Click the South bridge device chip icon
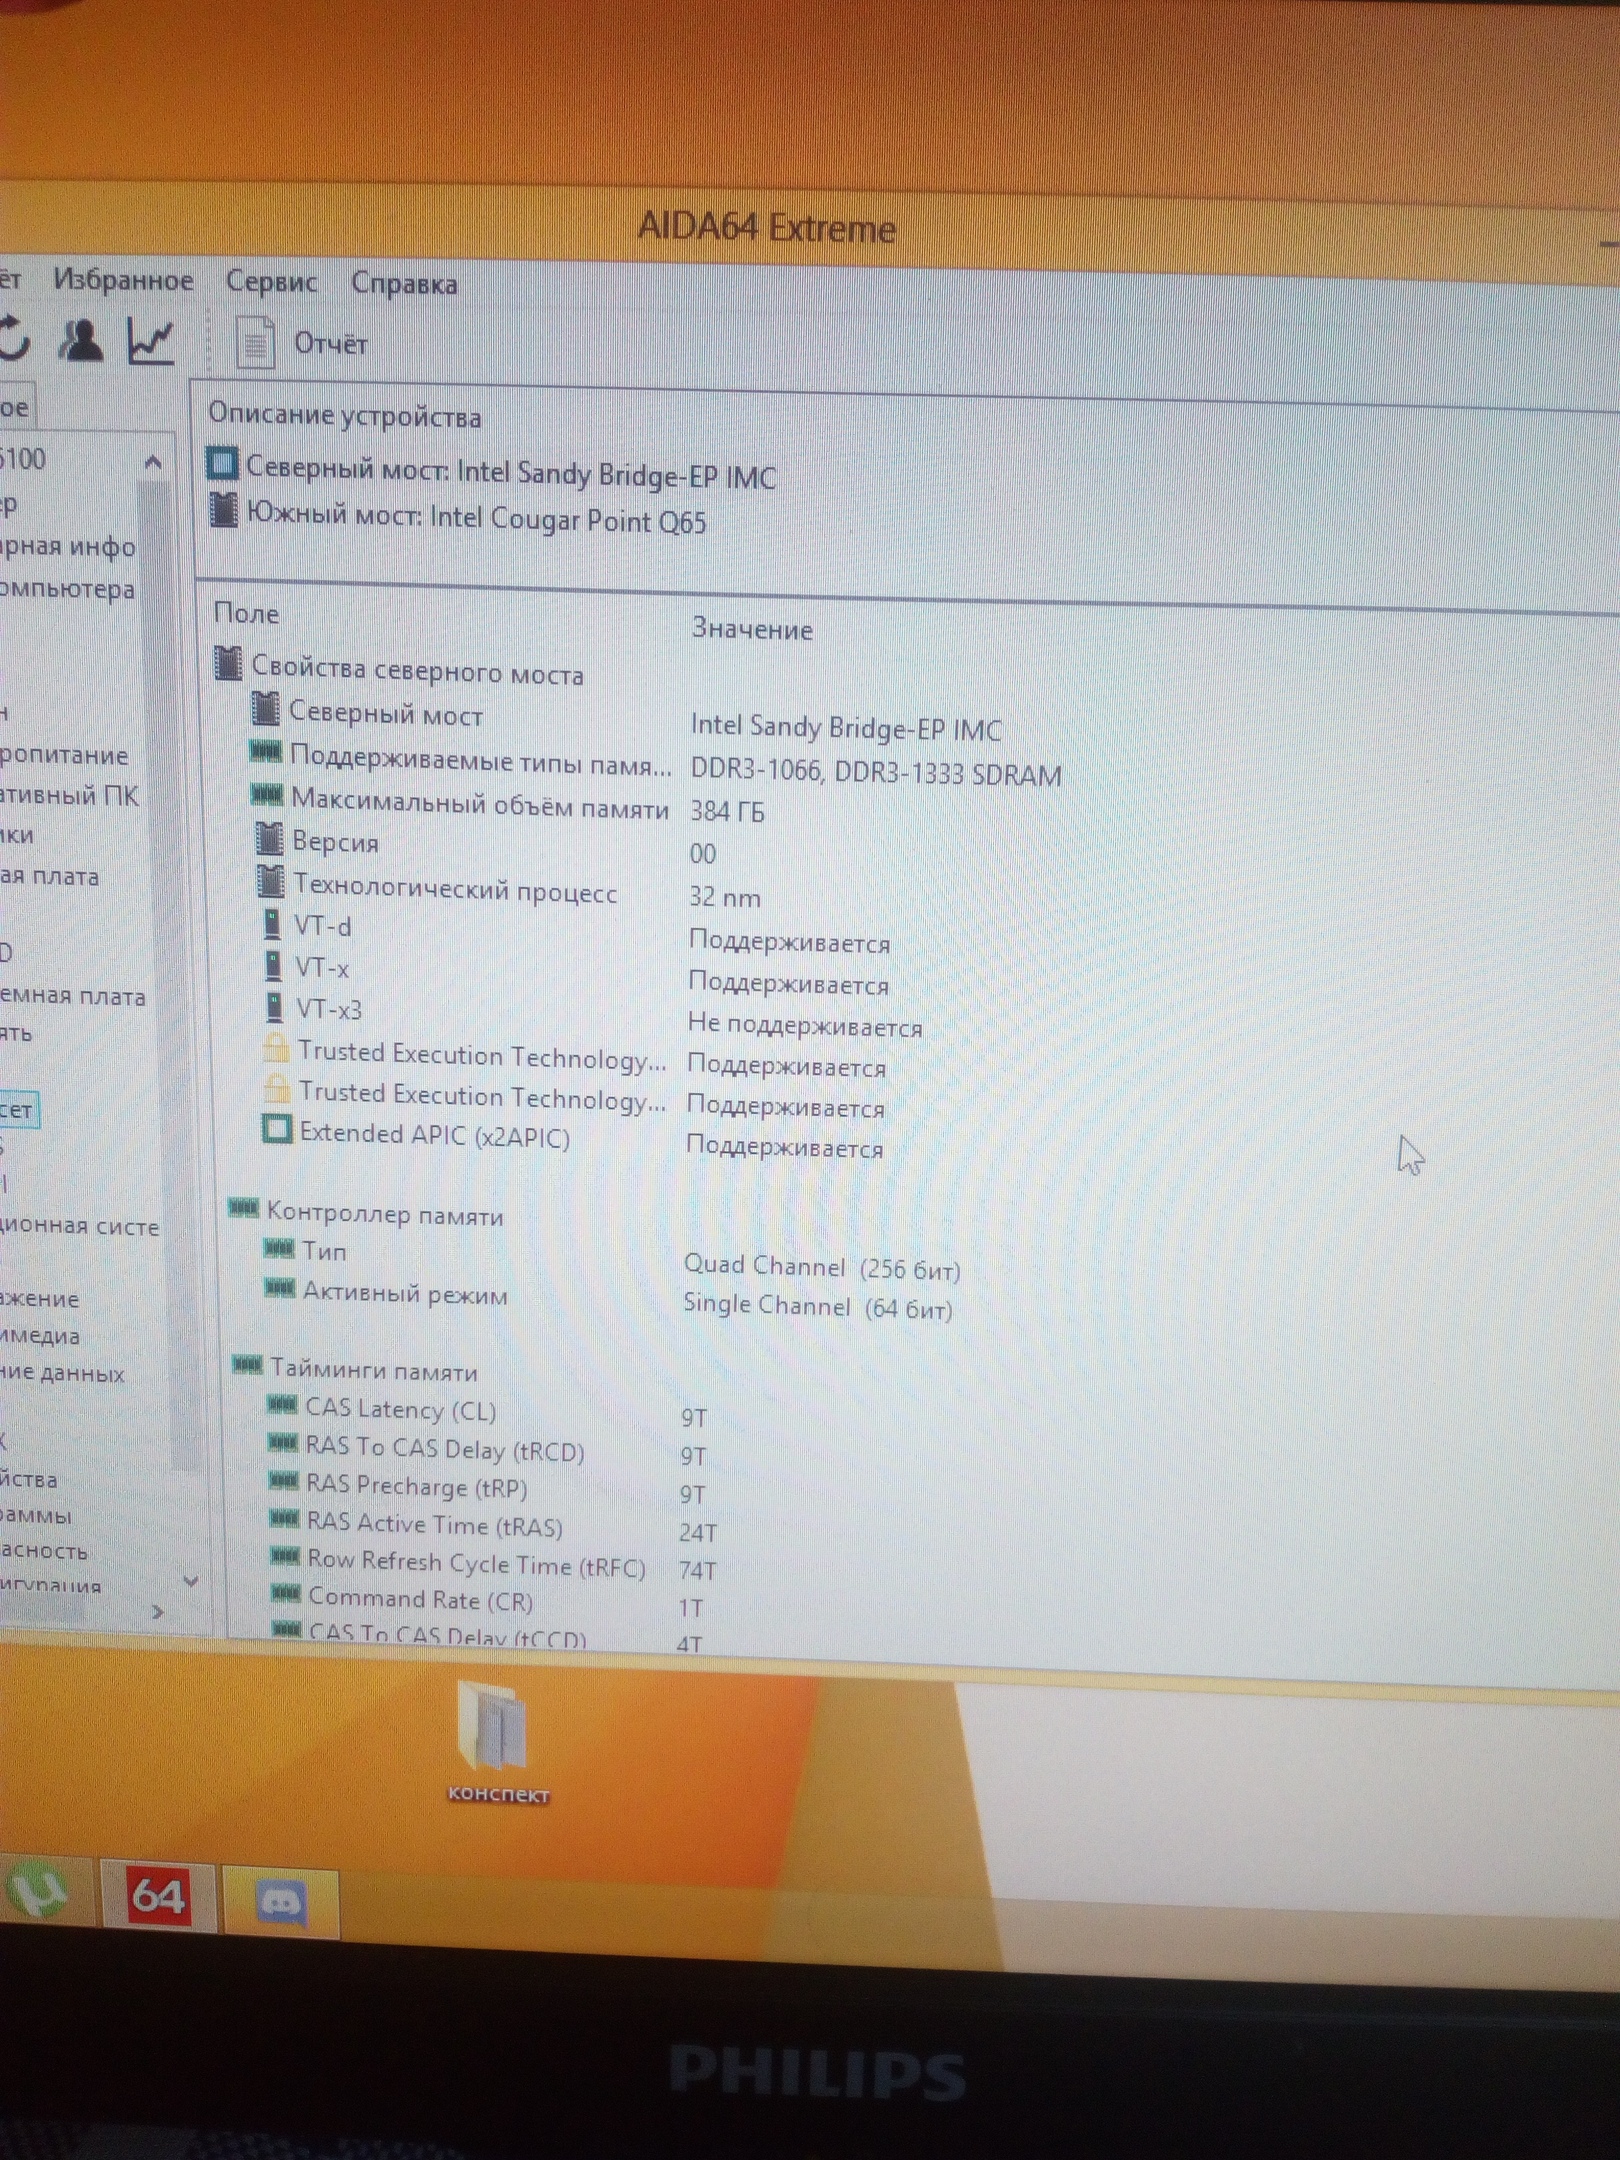 (x=223, y=509)
